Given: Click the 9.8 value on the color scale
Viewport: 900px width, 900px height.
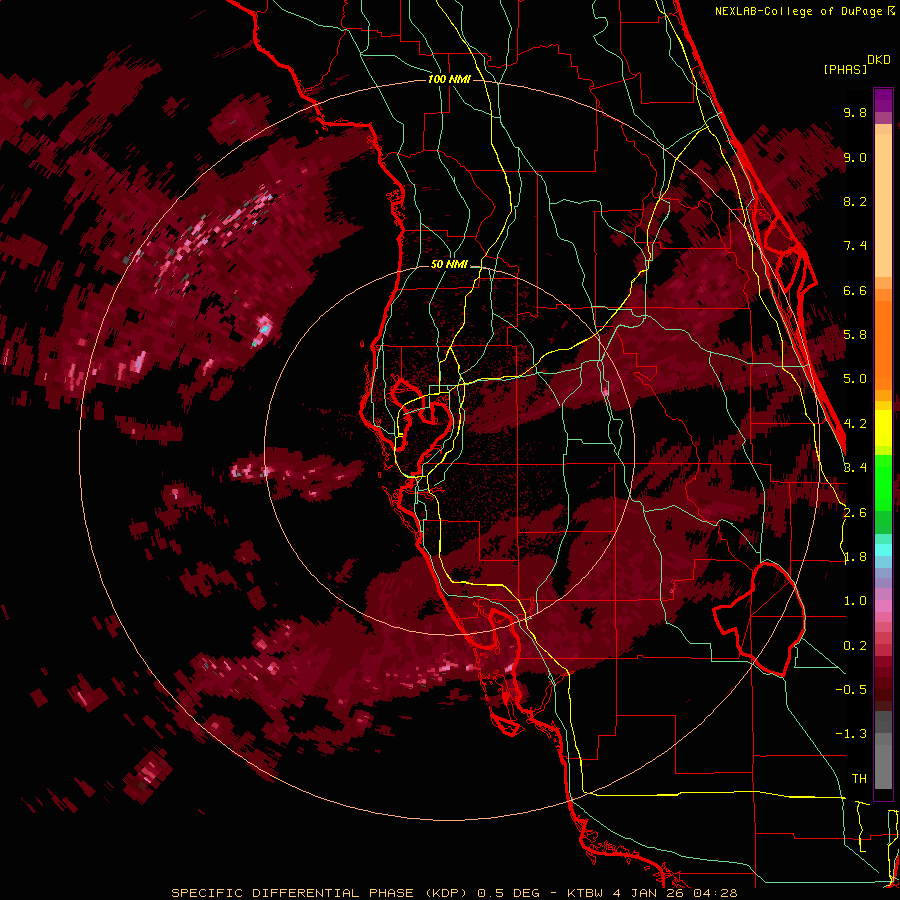Looking at the screenshot, I should pos(855,112).
